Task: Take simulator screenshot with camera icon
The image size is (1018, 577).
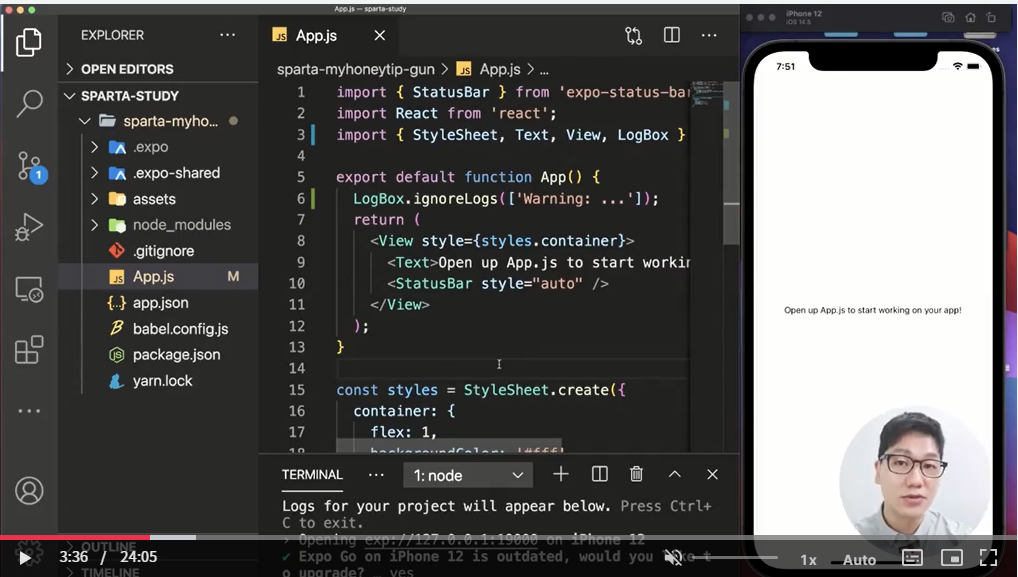Action: 949,18
